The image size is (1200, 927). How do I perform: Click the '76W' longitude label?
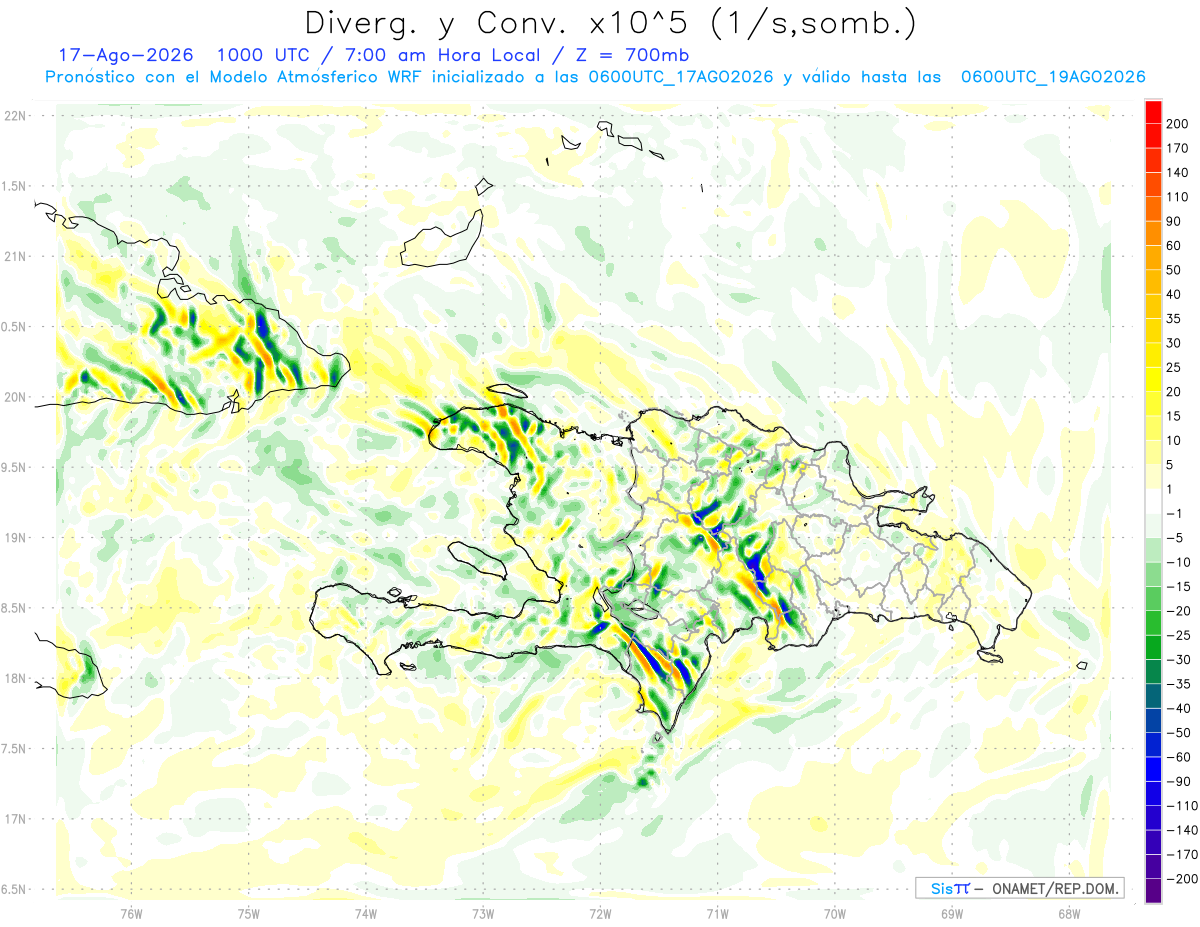click(131, 914)
